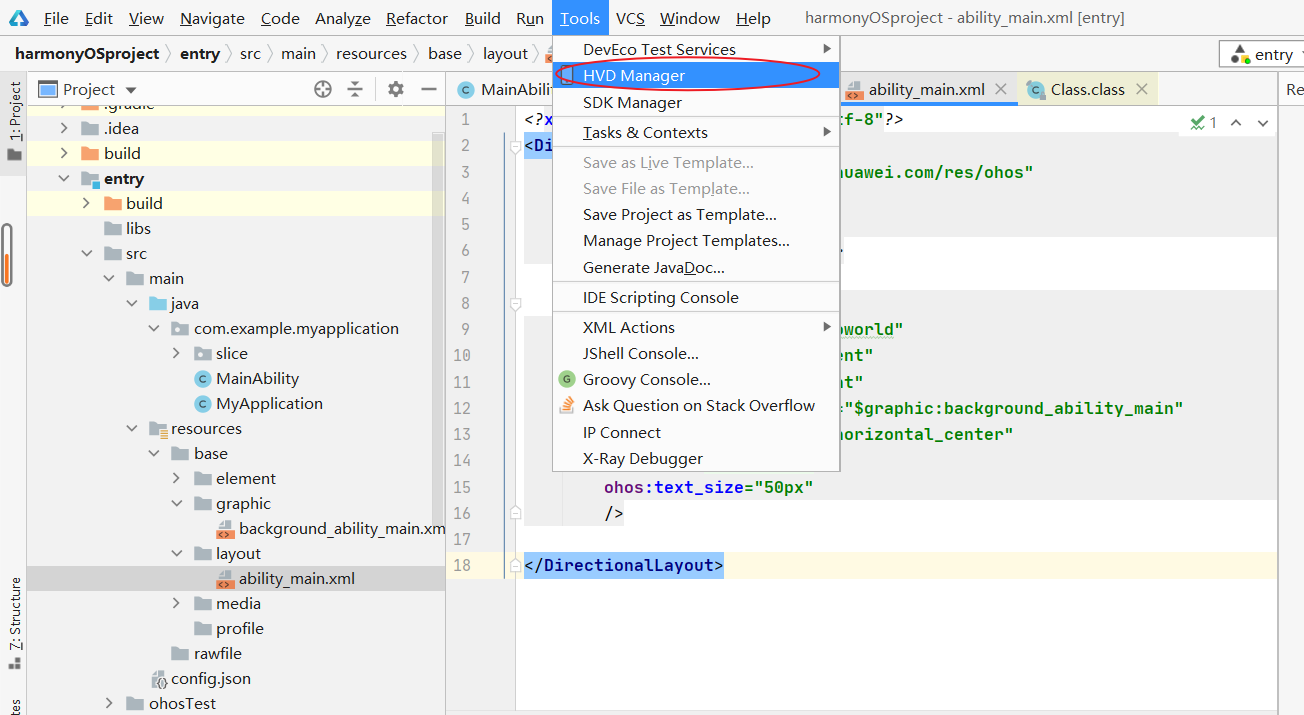Open SDK Manager from Tools menu
Viewport: 1304px width, 715px height.
click(x=696, y=103)
